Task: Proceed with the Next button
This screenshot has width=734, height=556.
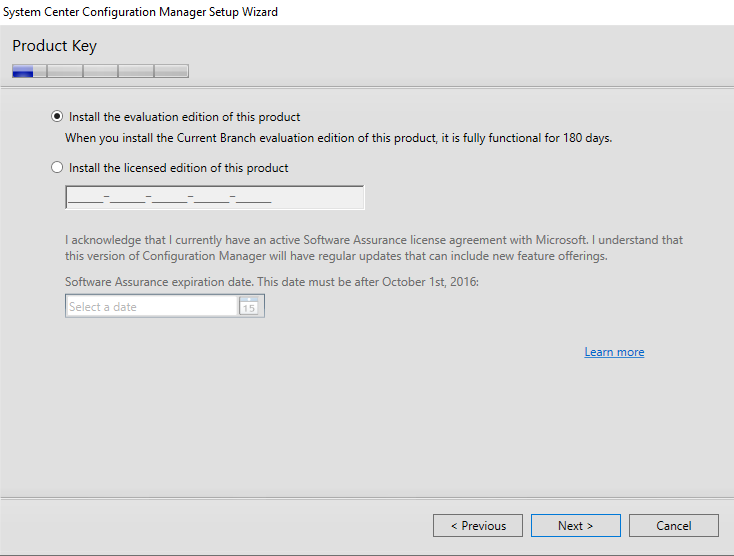Action: tap(576, 526)
